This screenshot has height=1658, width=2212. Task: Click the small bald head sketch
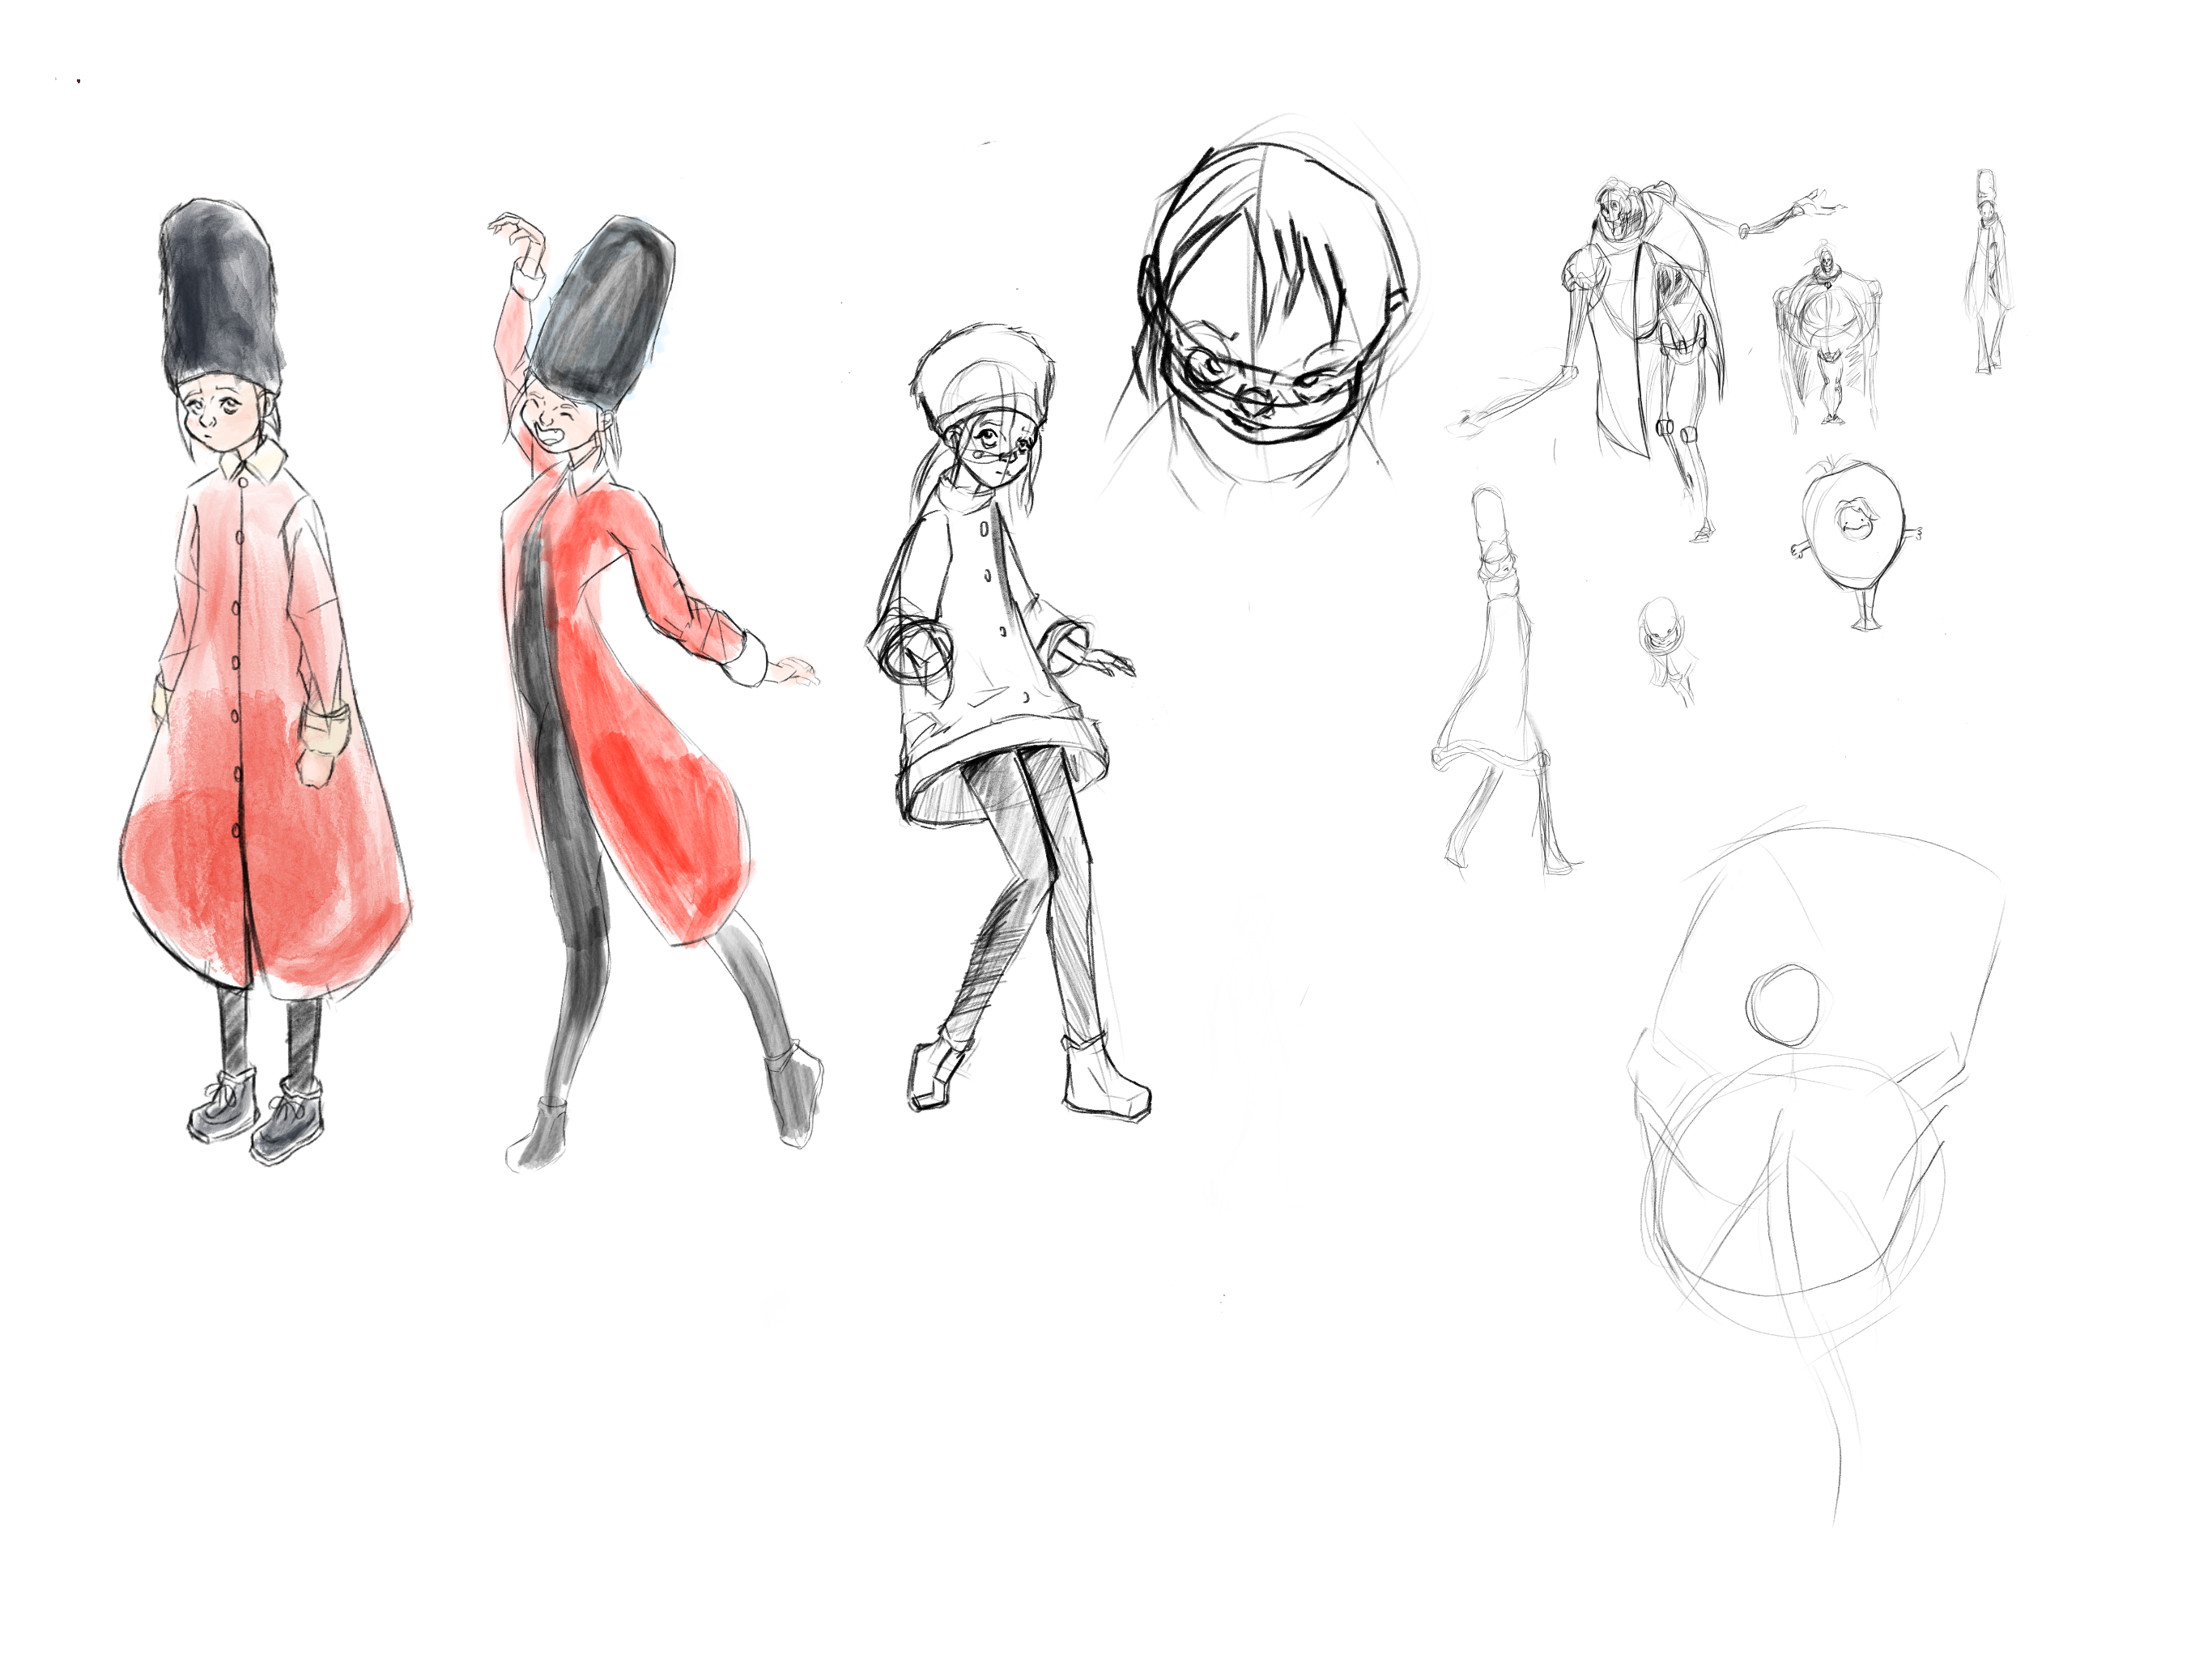pyautogui.click(x=1660, y=622)
